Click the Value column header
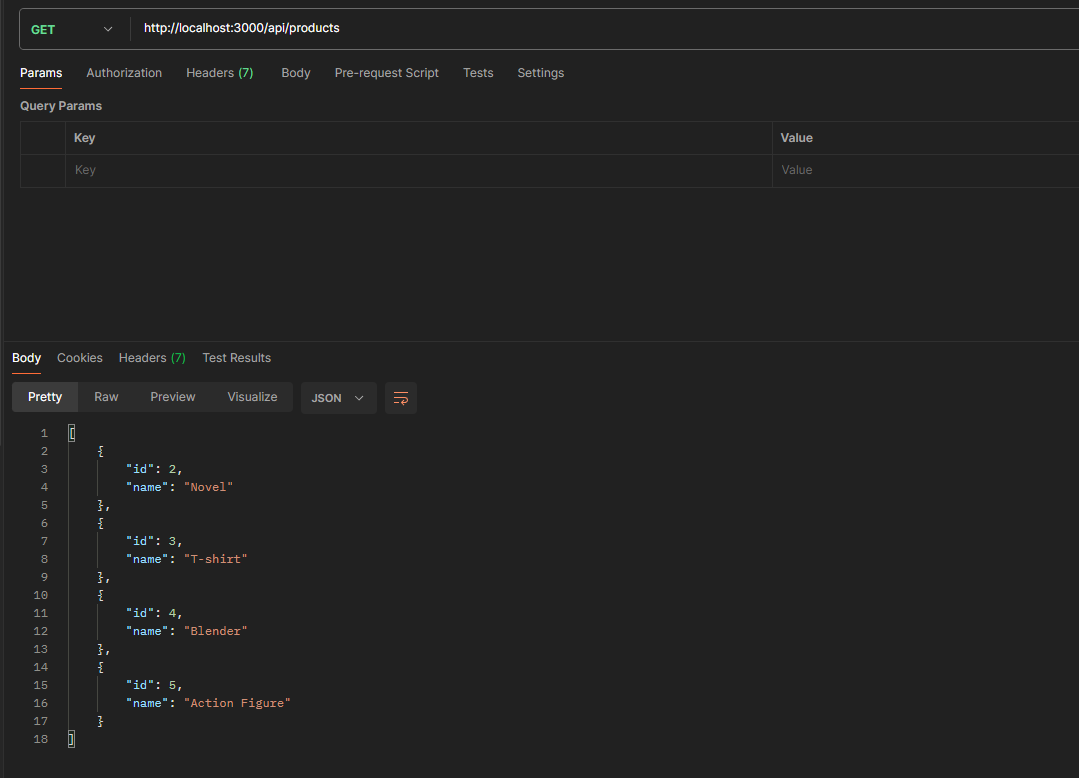The height and width of the screenshot is (778, 1079). coord(797,138)
